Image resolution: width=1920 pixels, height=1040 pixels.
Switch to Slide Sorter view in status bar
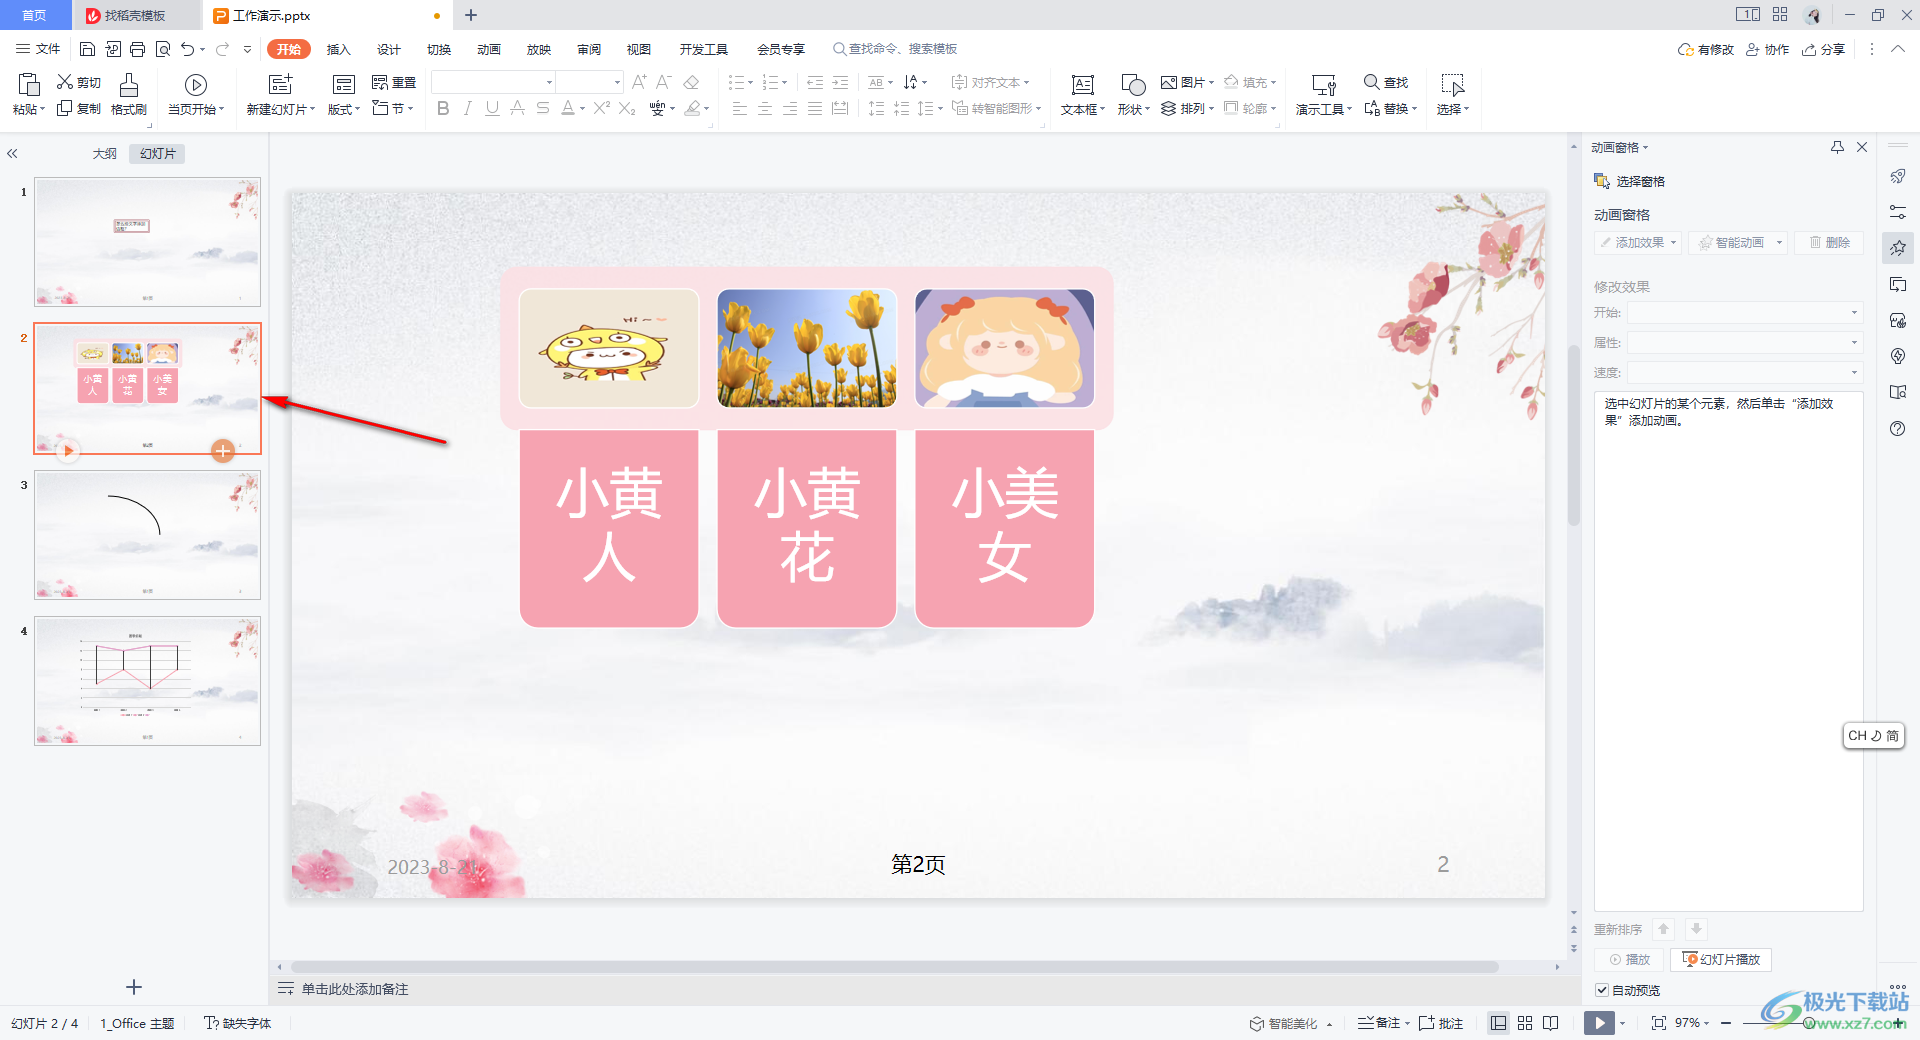coord(1525,1023)
